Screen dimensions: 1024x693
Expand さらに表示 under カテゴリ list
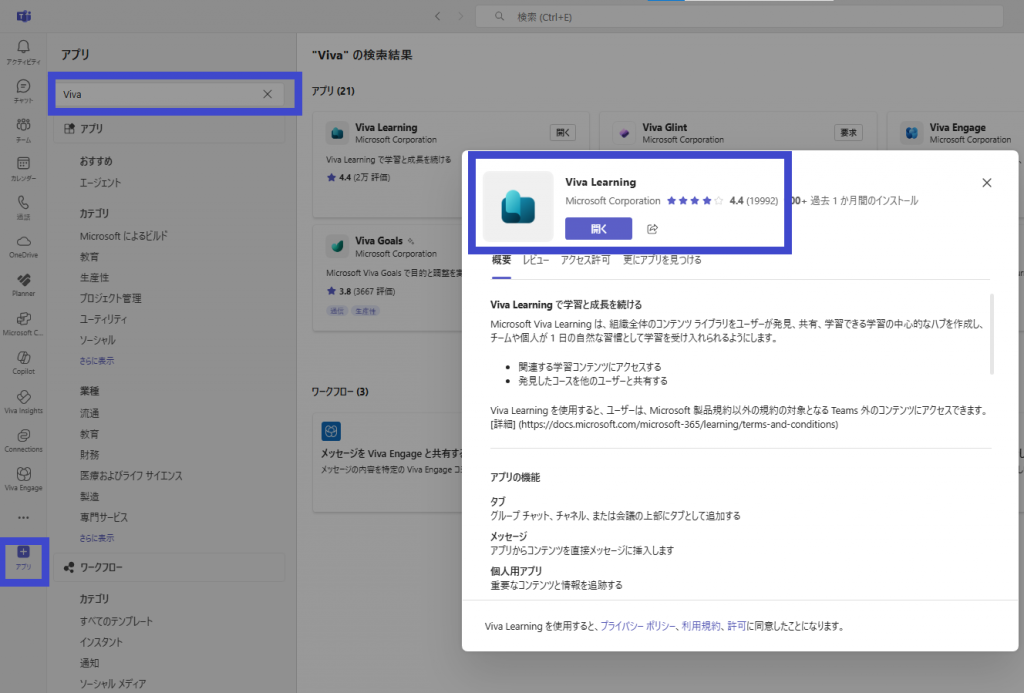point(97,360)
